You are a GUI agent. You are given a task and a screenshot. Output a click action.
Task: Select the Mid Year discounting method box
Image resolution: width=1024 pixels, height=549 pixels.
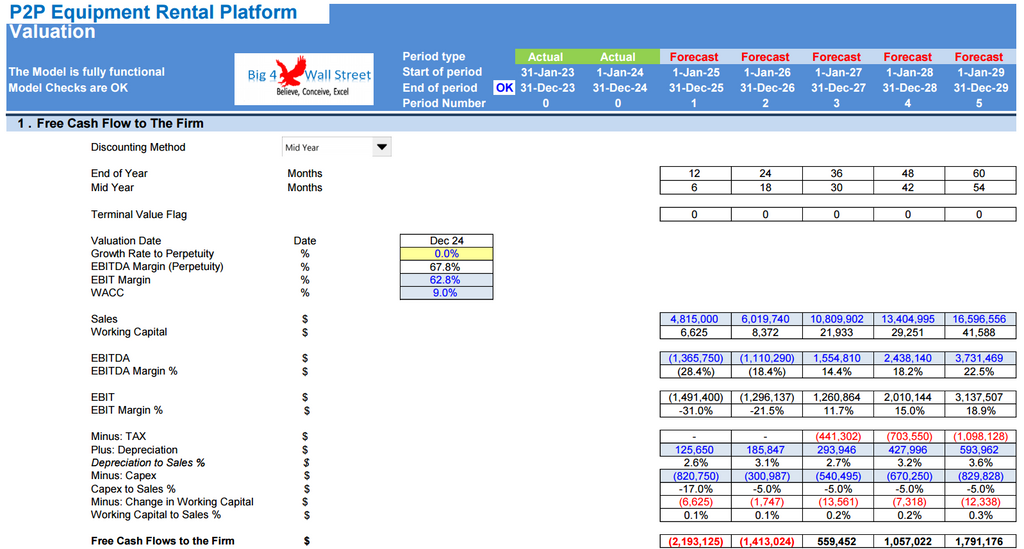click(x=326, y=148)
